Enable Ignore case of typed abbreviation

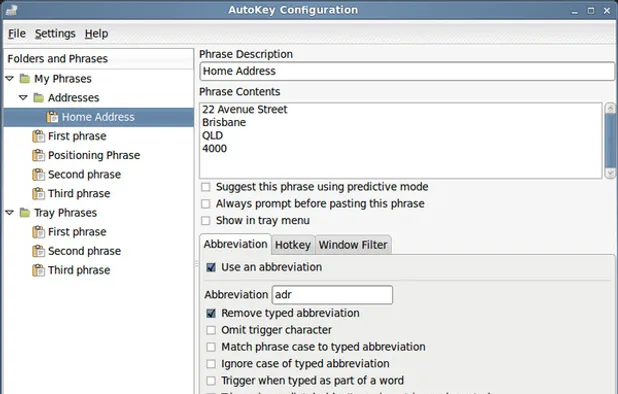click(211, 364)
